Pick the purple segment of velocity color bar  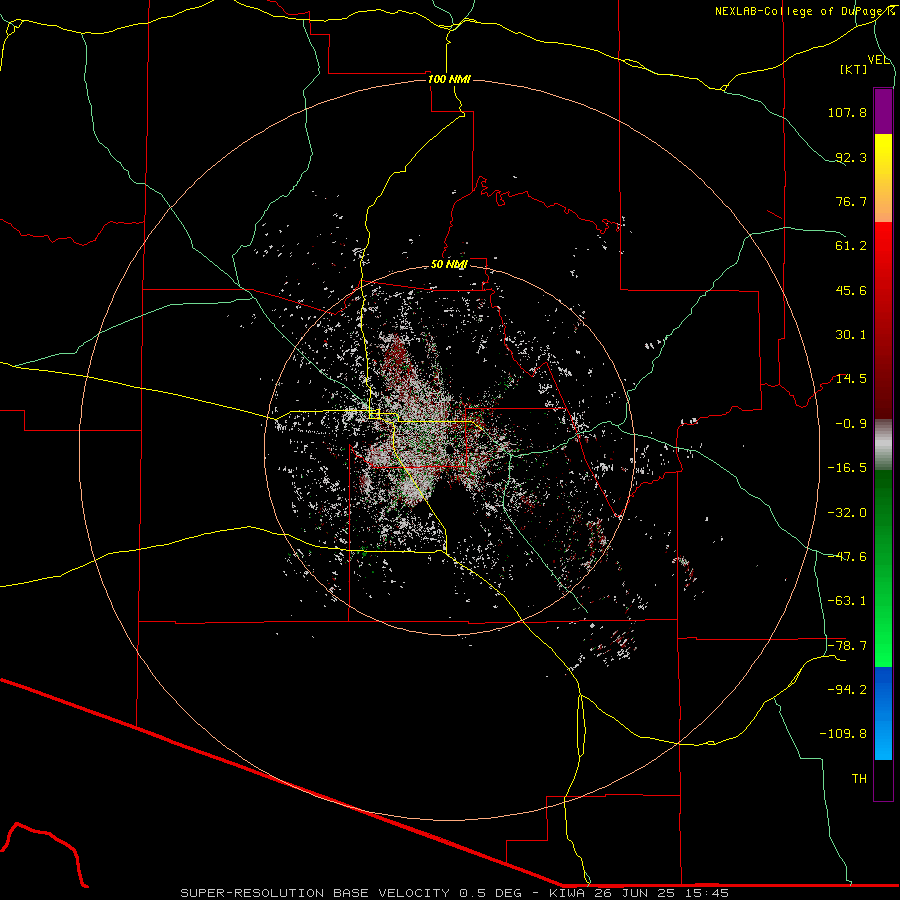pos(883,111)
